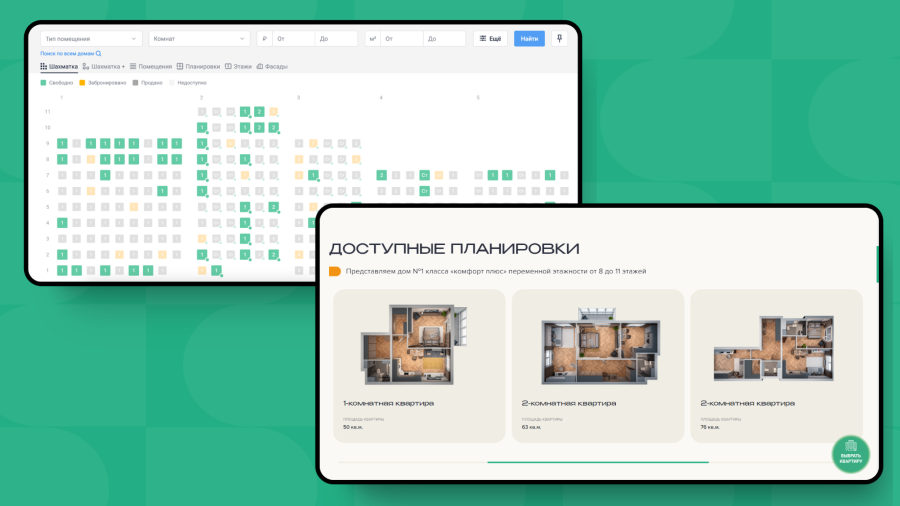This screenshot has width=900, height=506.
Task: Click the round Выбрать квартиру button
Action: point(851,454)
